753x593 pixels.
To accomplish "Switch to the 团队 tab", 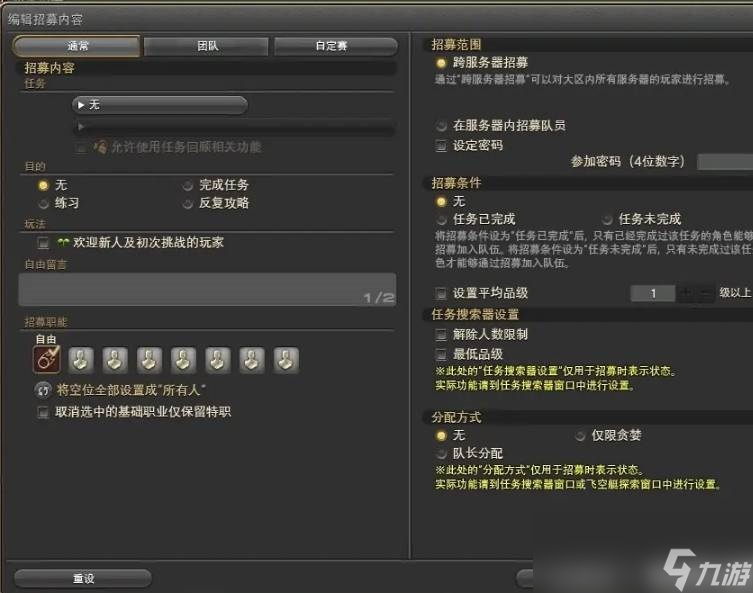I will [206, 47].
